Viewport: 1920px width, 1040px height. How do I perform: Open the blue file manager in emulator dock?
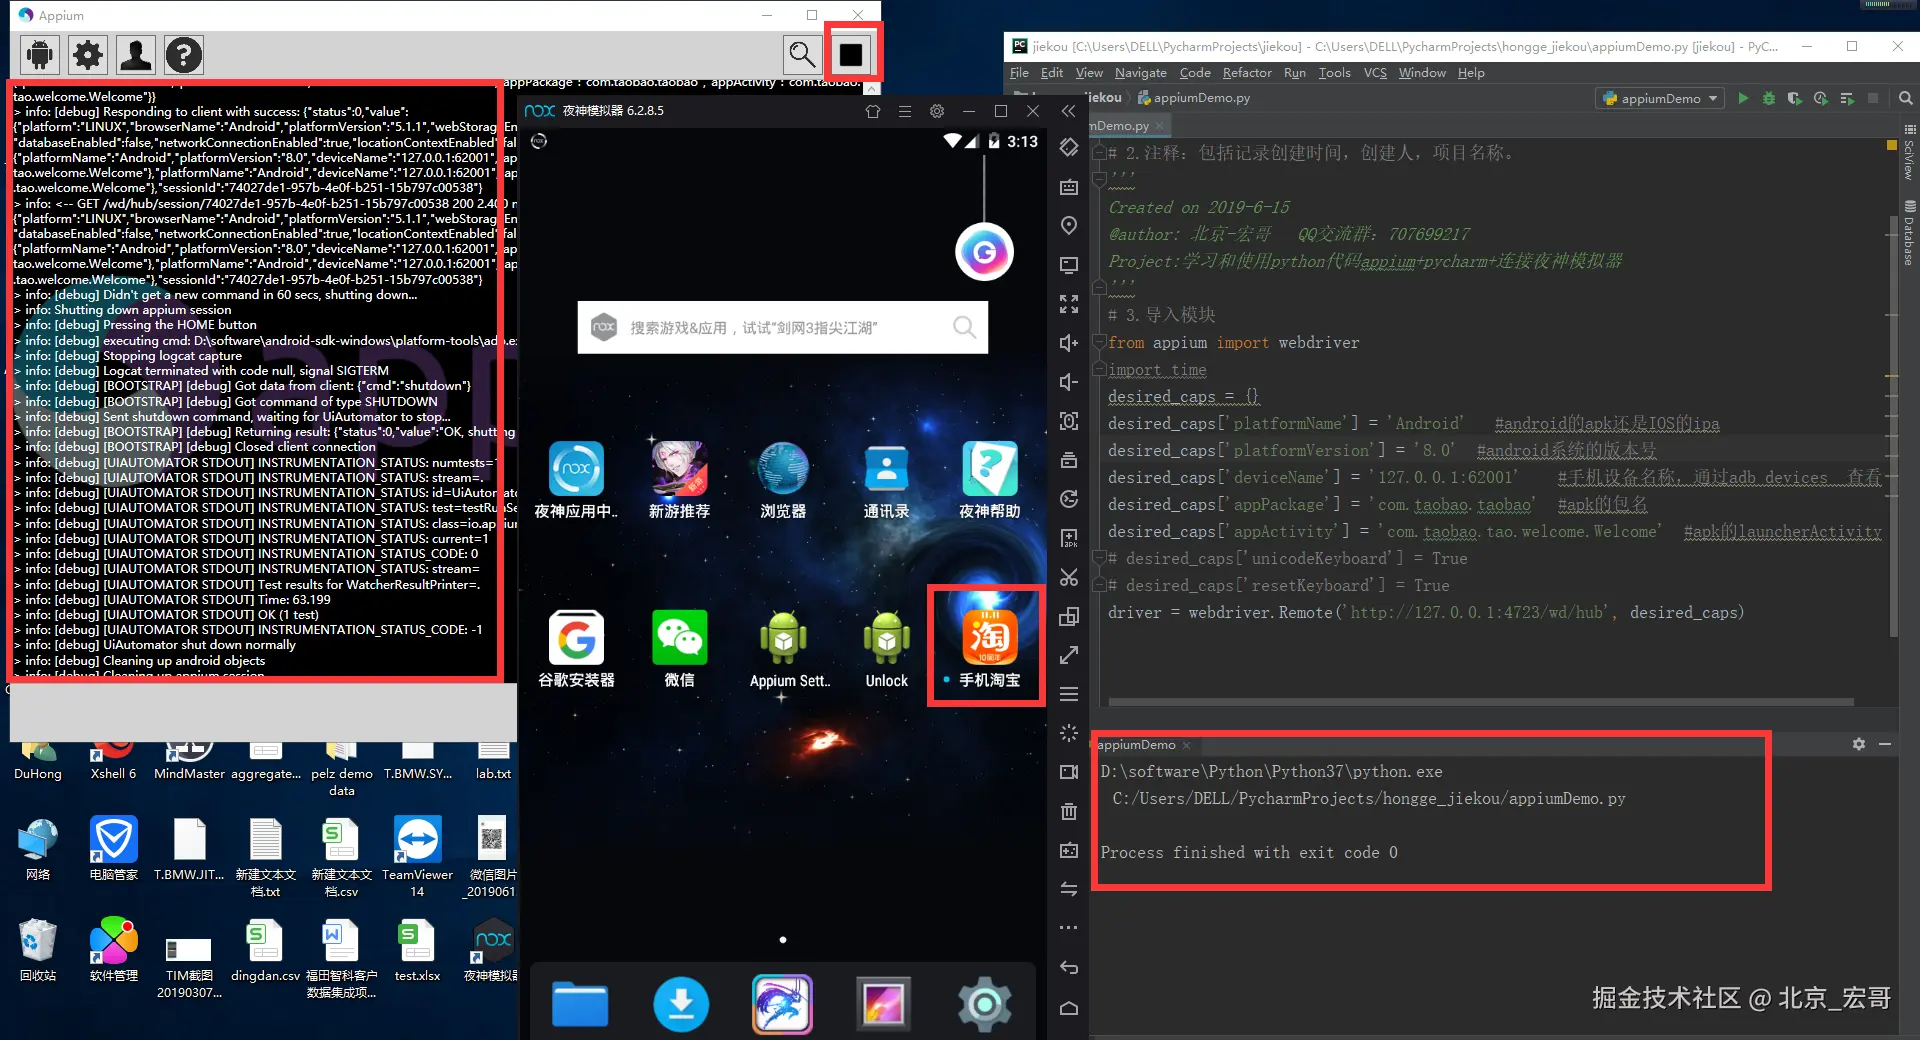(x=580, y=1004)
